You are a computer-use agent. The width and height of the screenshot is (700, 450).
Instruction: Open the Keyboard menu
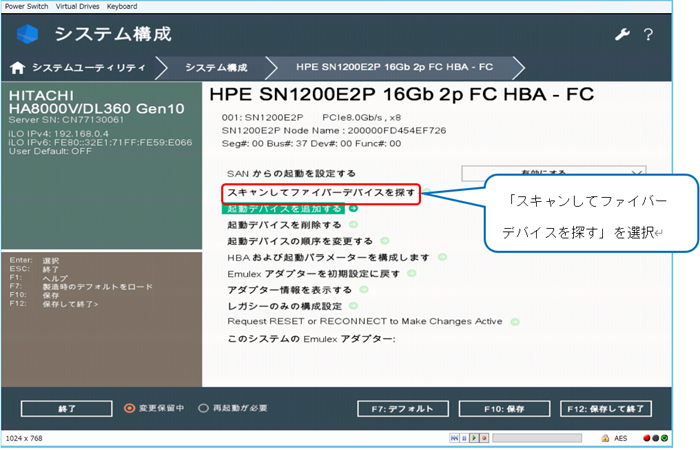(122, 6)
